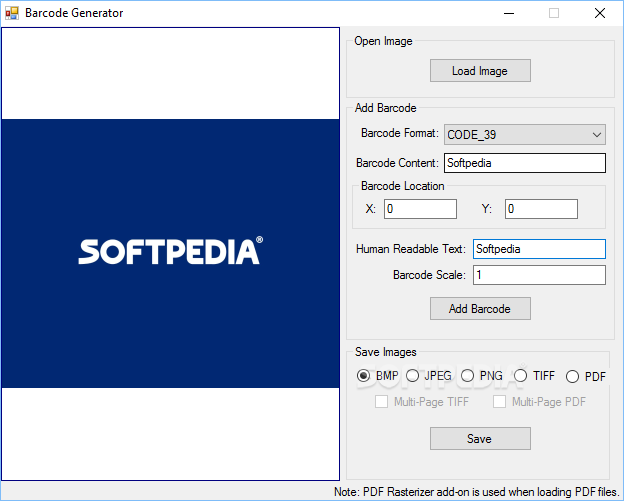Close the Barcode Generator window
Viewport: 624px width, 501px height.
point(600,13)
